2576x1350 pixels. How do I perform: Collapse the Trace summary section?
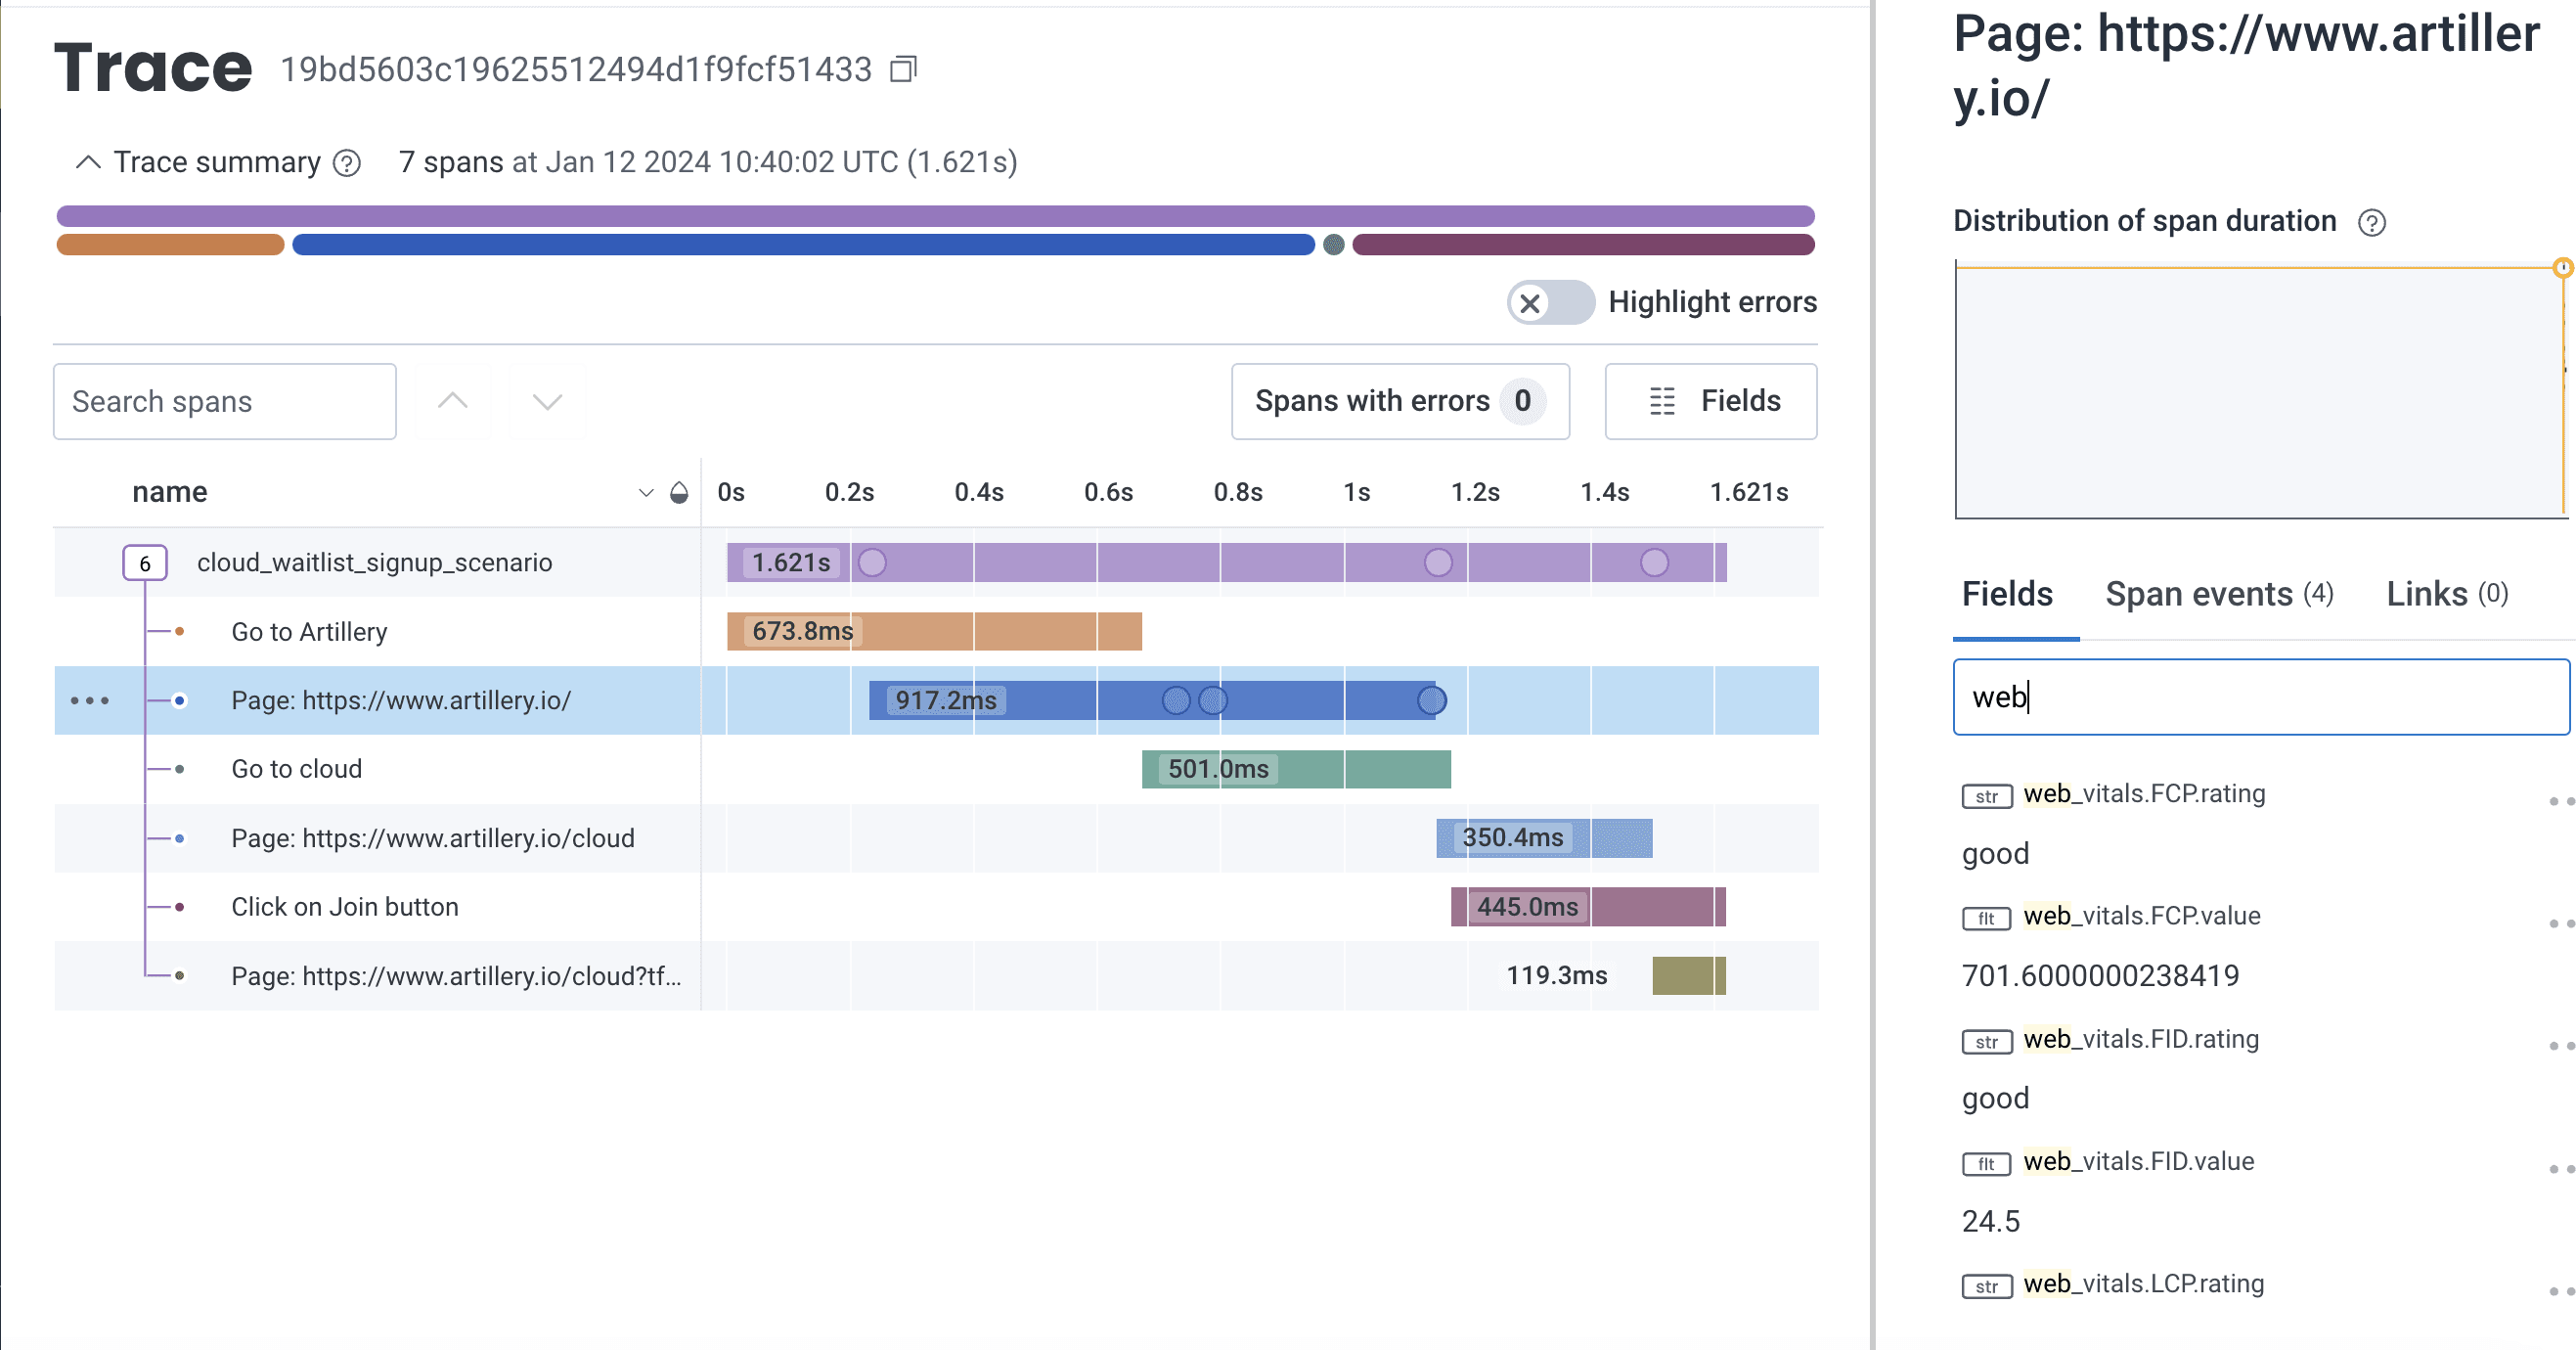[88, 162]
